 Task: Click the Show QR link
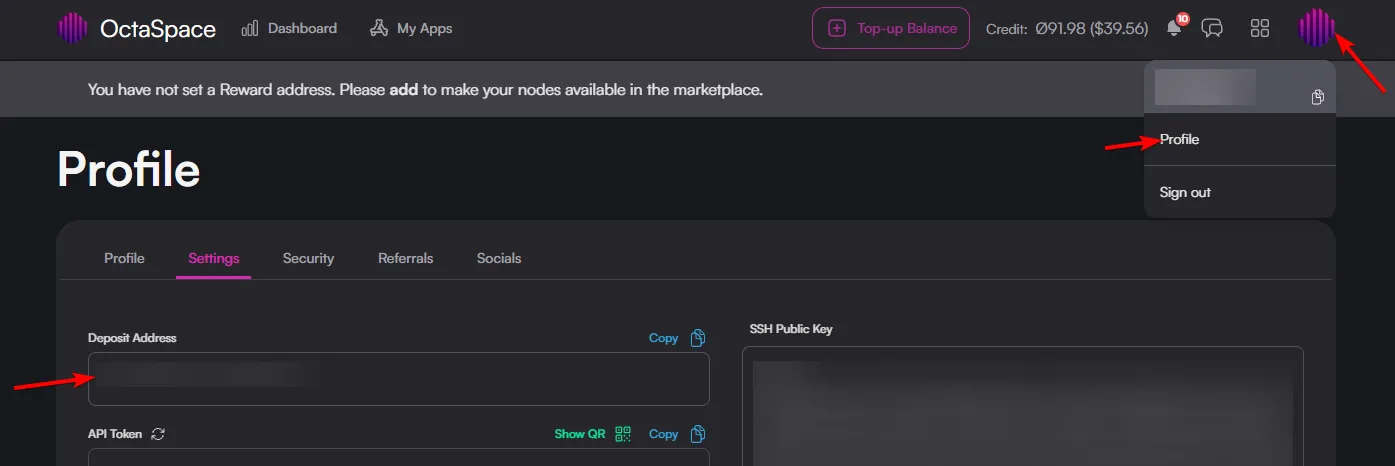(580, 434)
